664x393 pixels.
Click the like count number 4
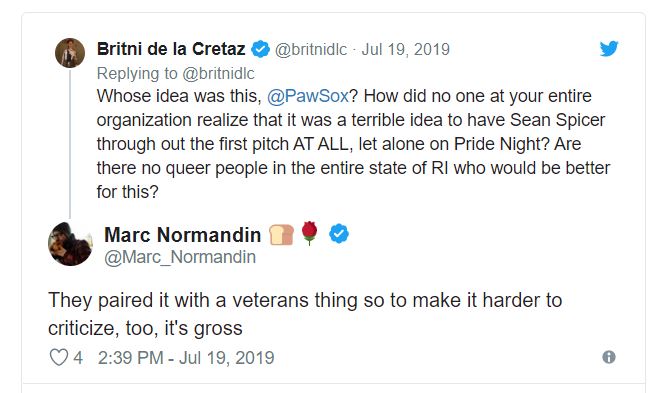[78, 358]
